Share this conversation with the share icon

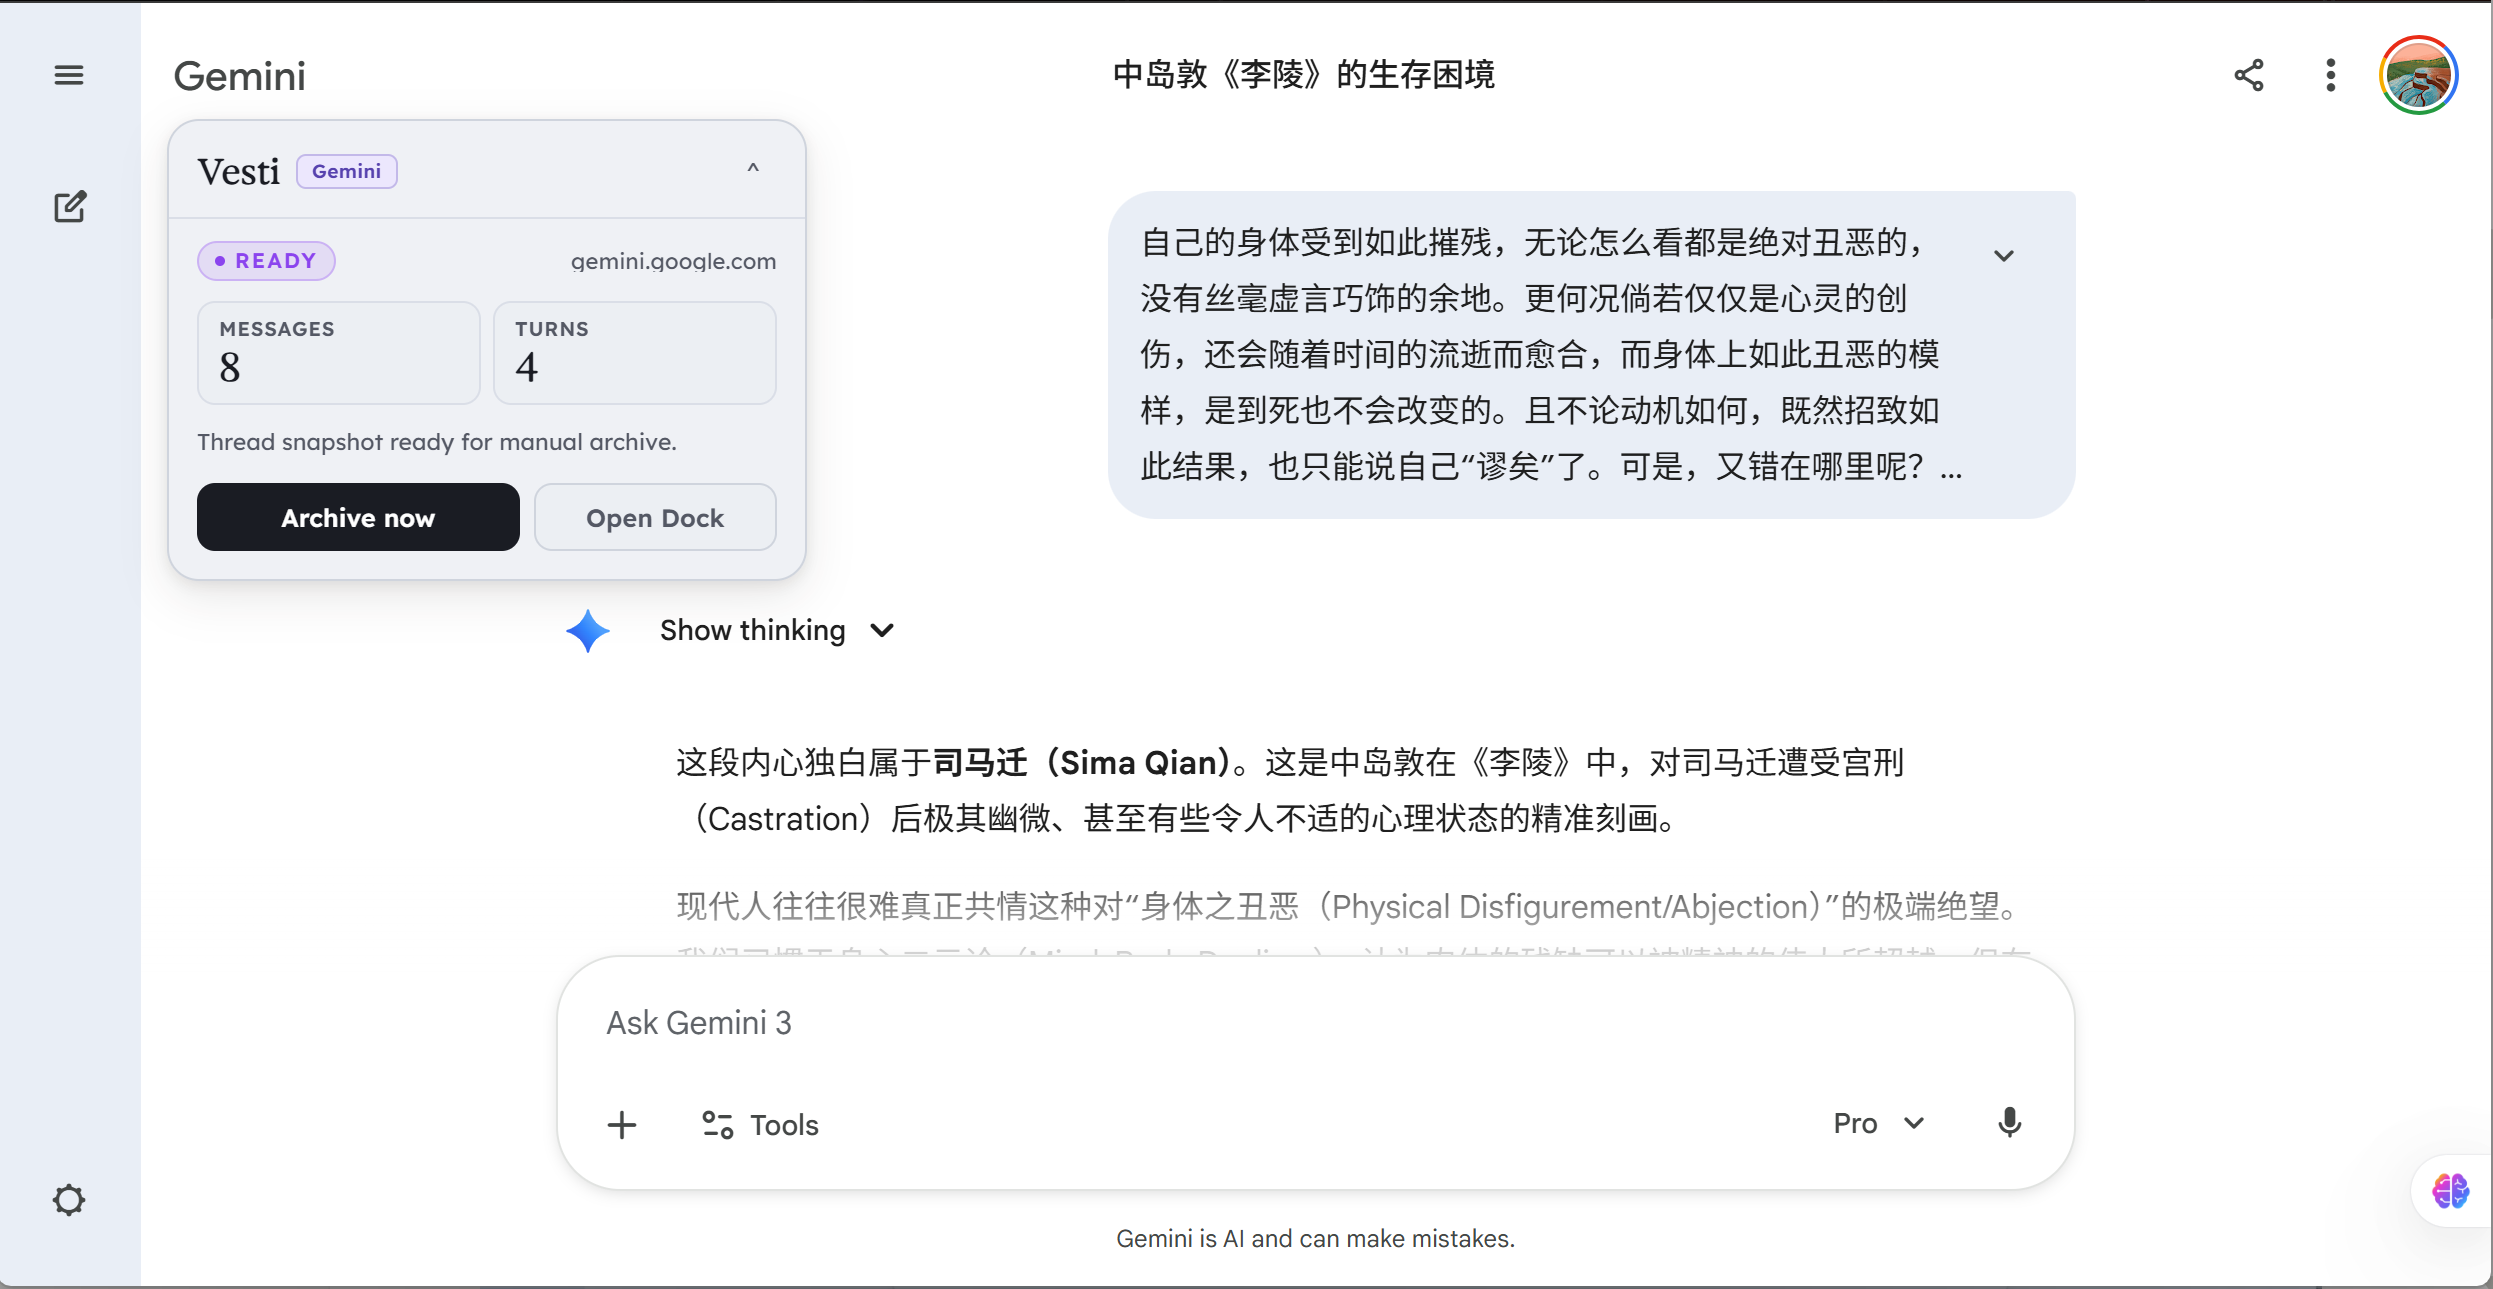click(2249, 75)
